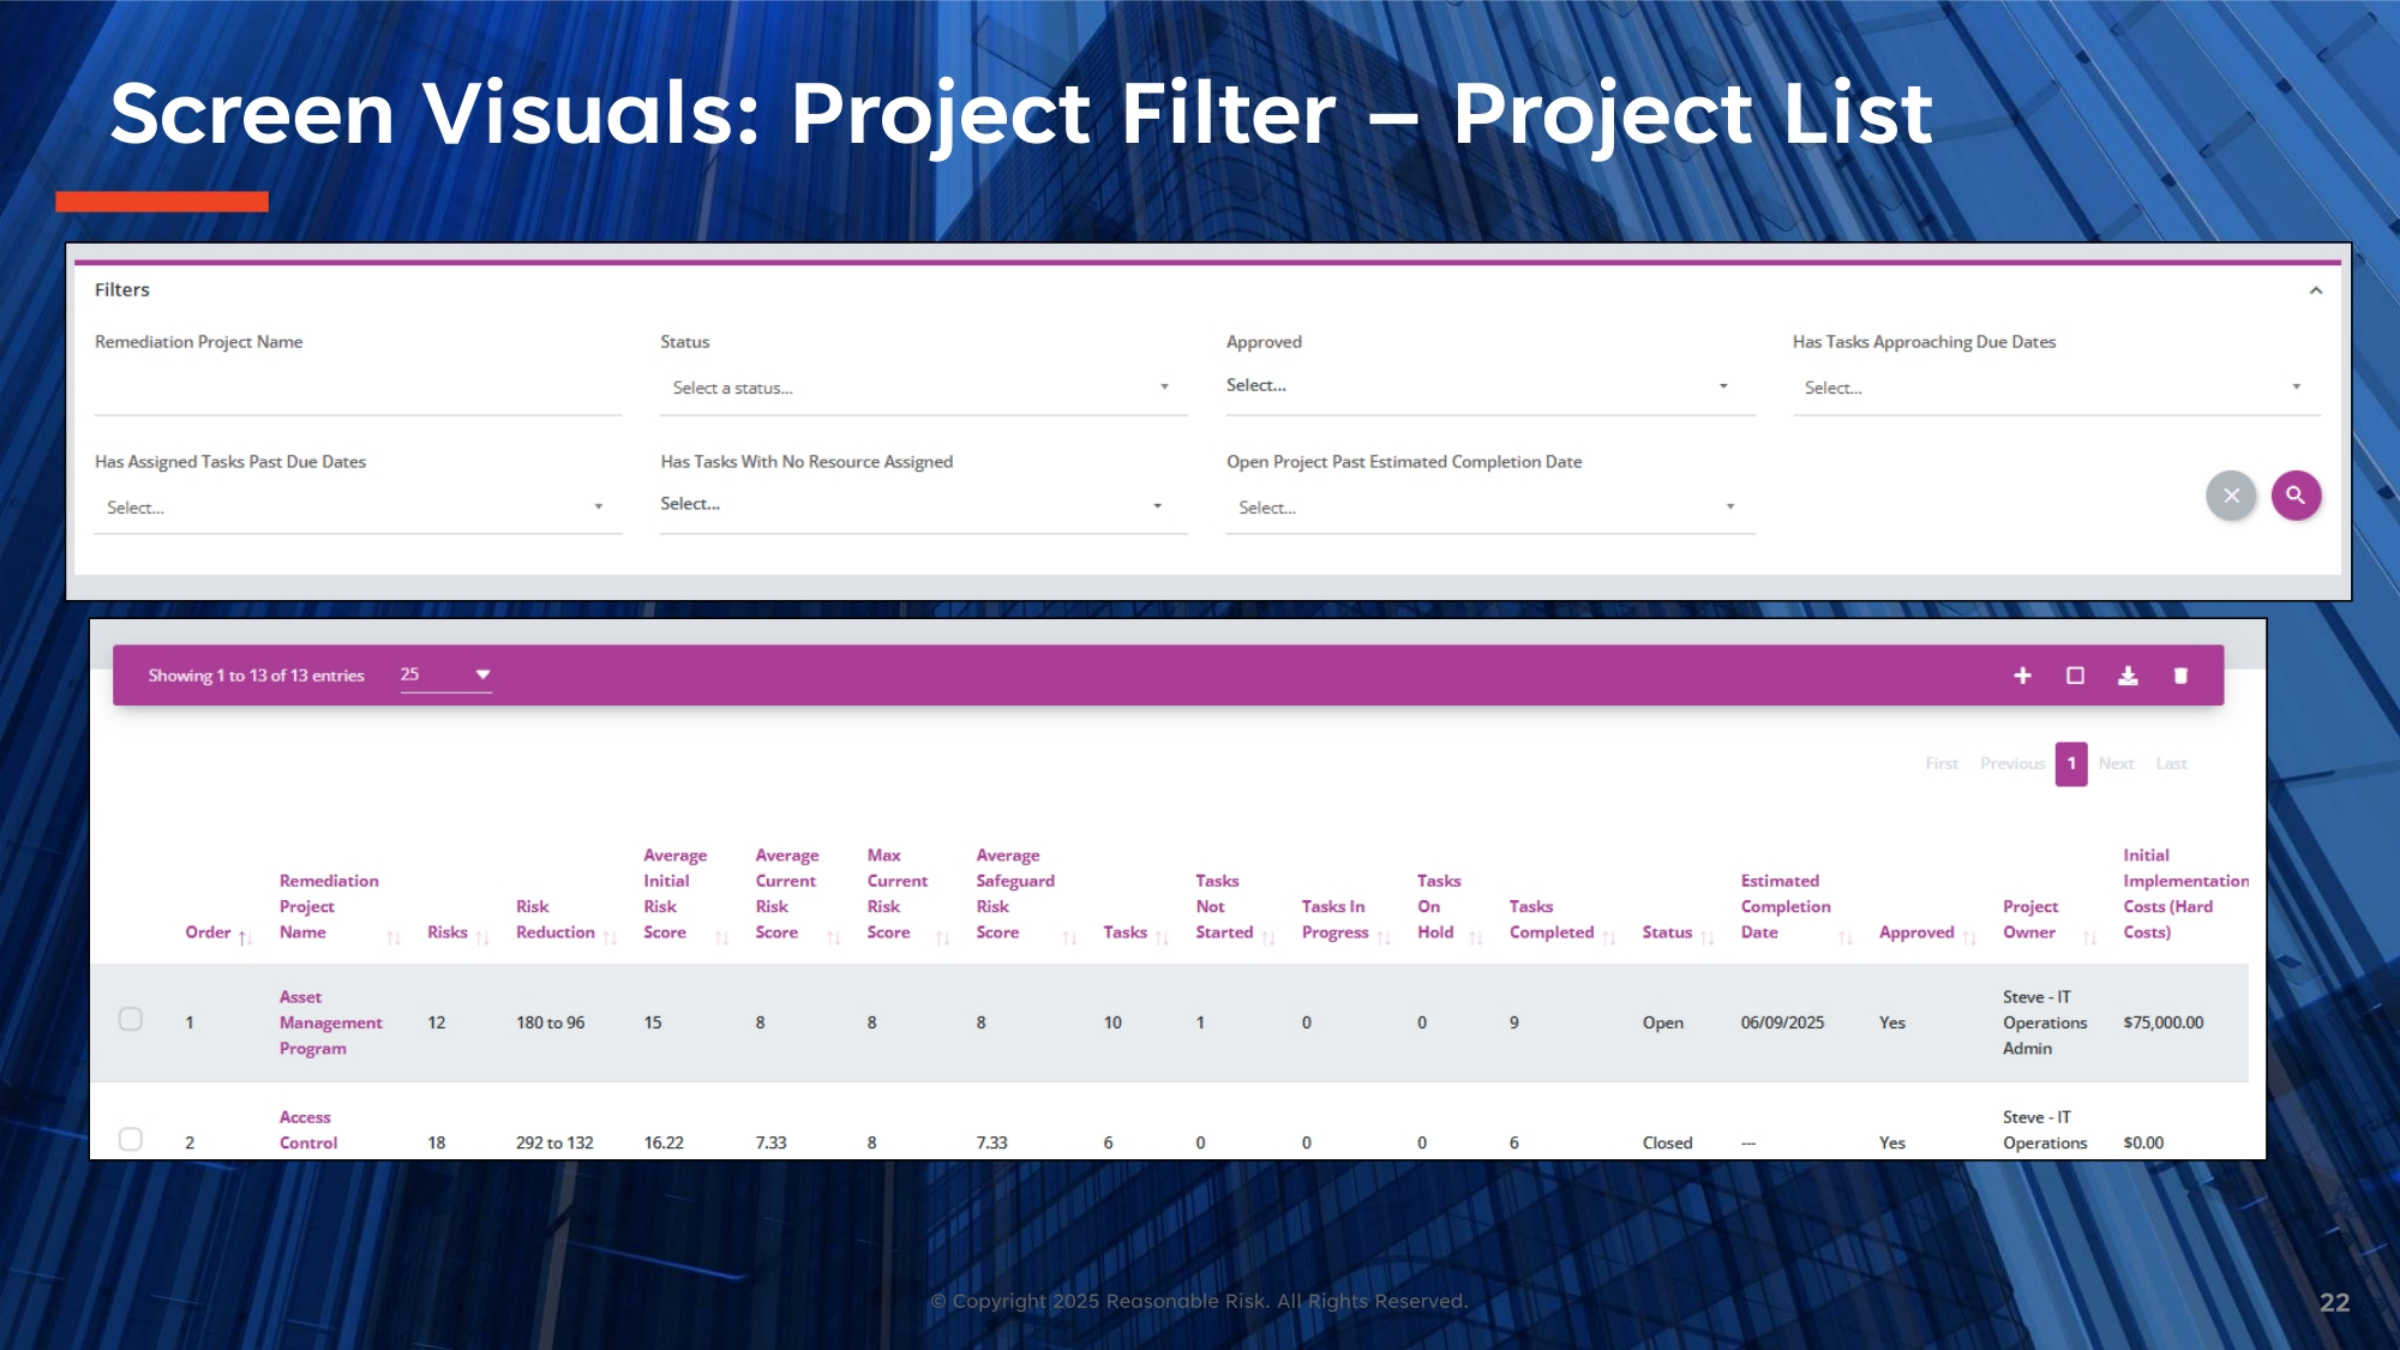This screenshot has width=2400, height=1350.
Task: Click the 292 to 132 risk reduction cell
Action: coord(554,1143)
